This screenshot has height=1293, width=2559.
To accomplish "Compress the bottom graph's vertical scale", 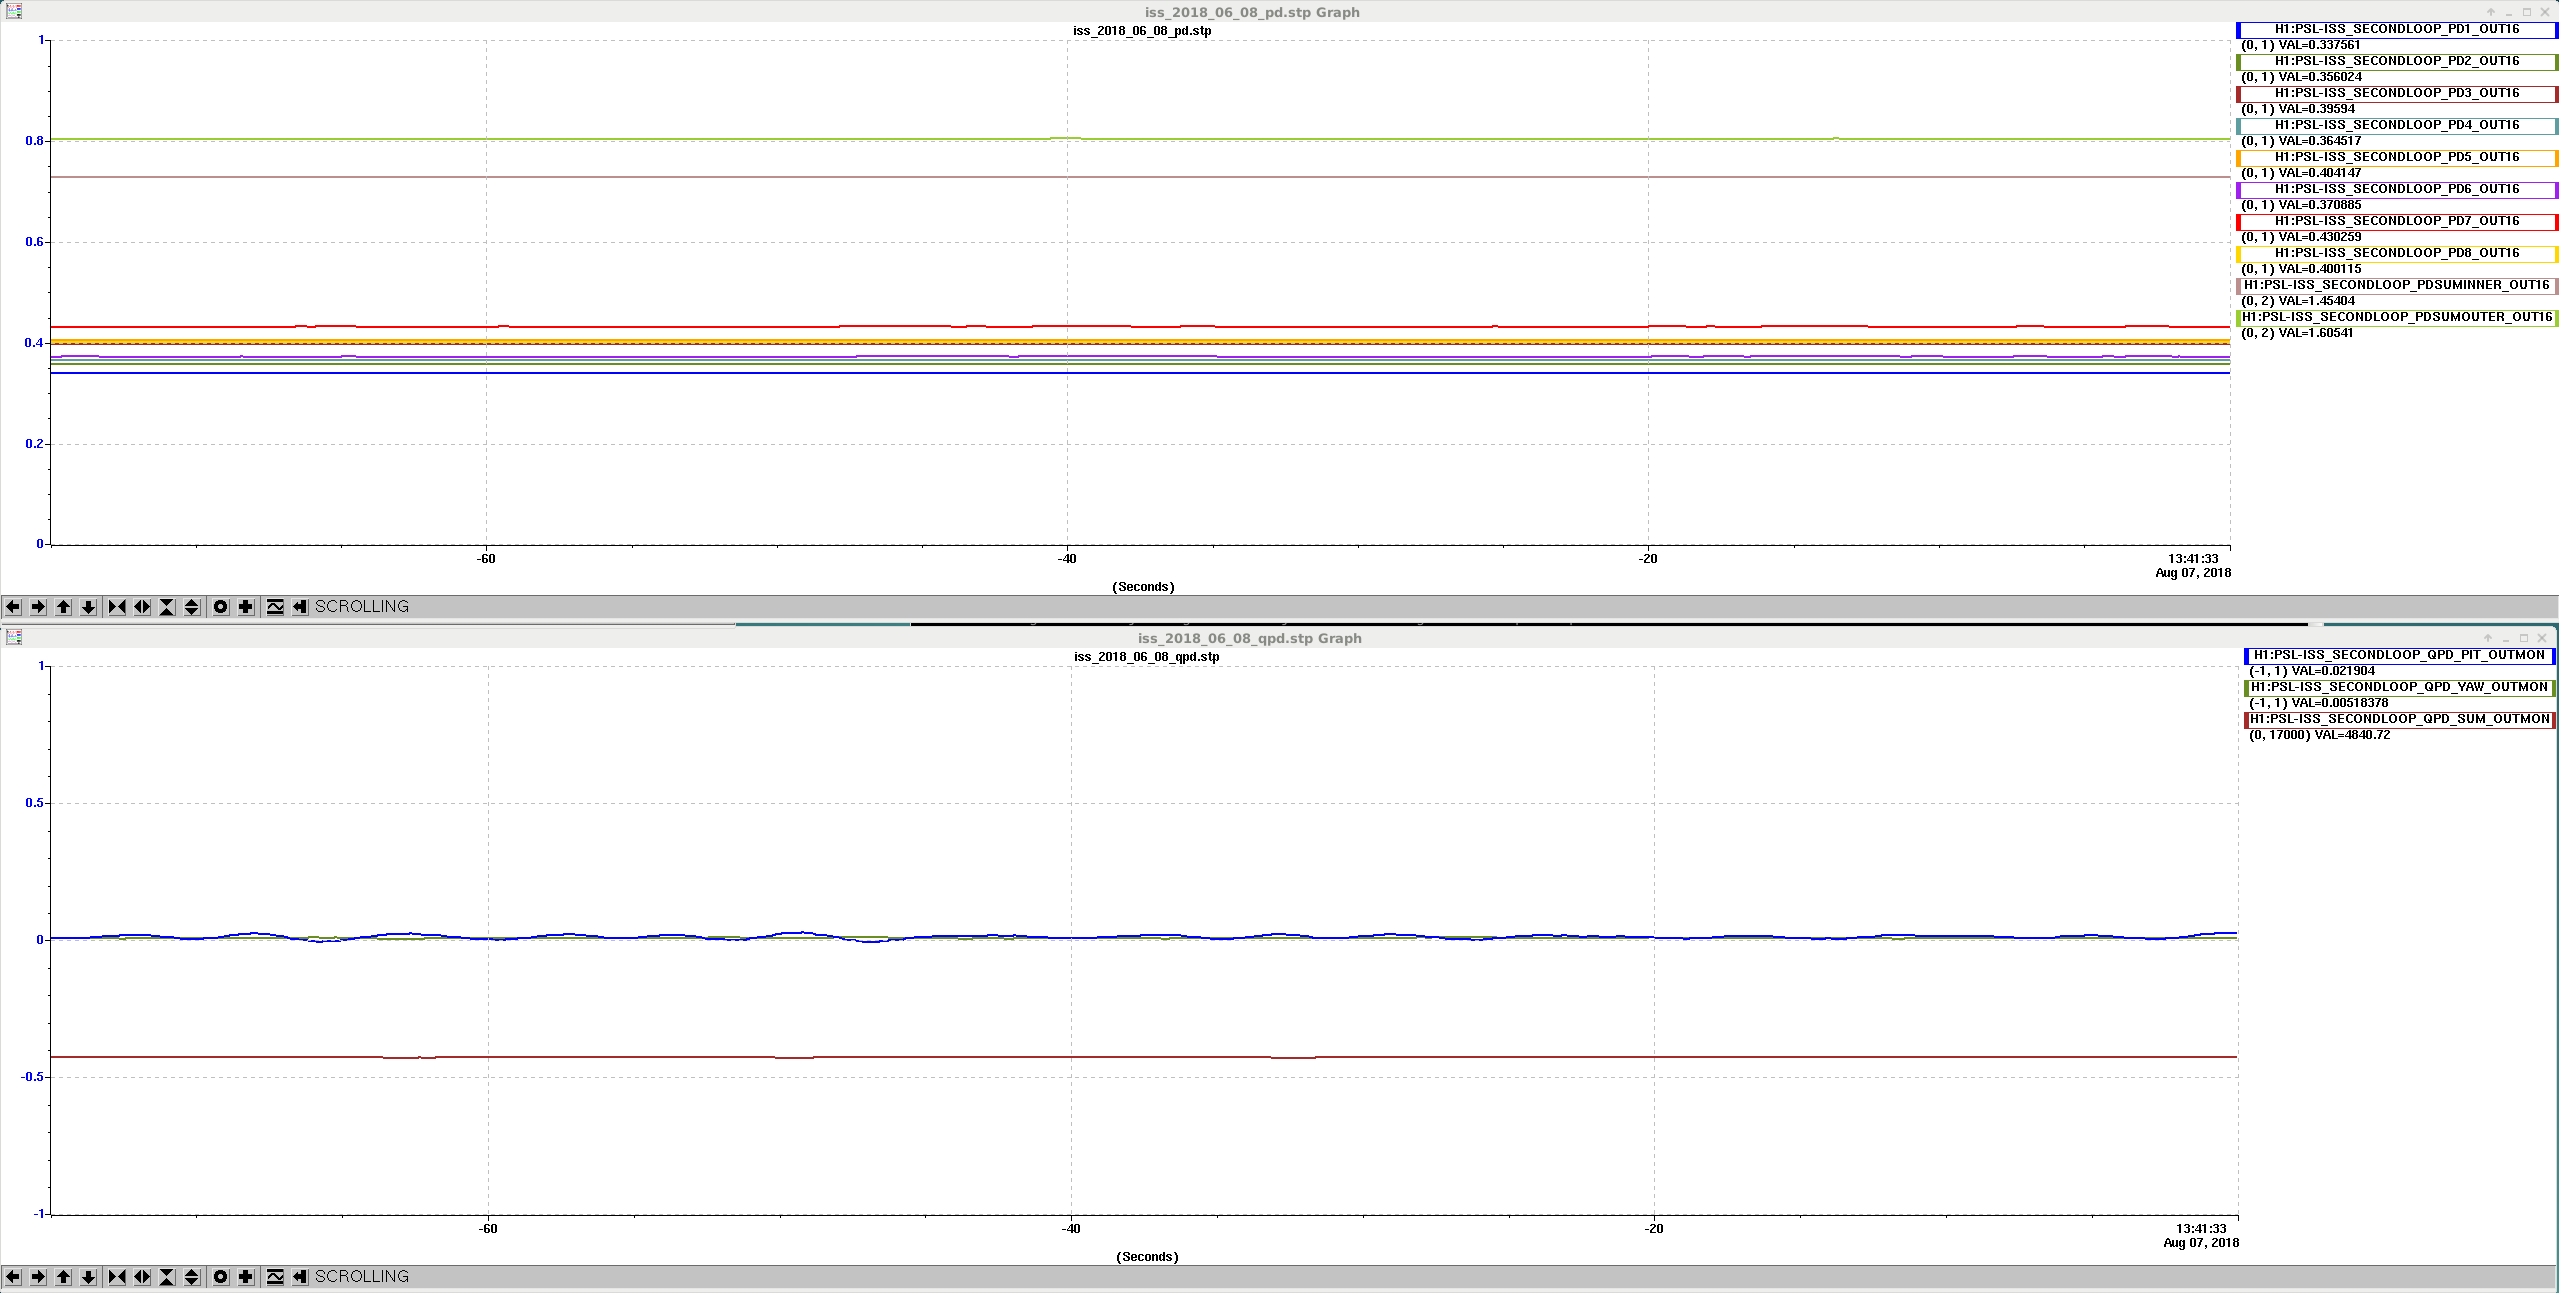I will pos(167,1277).
